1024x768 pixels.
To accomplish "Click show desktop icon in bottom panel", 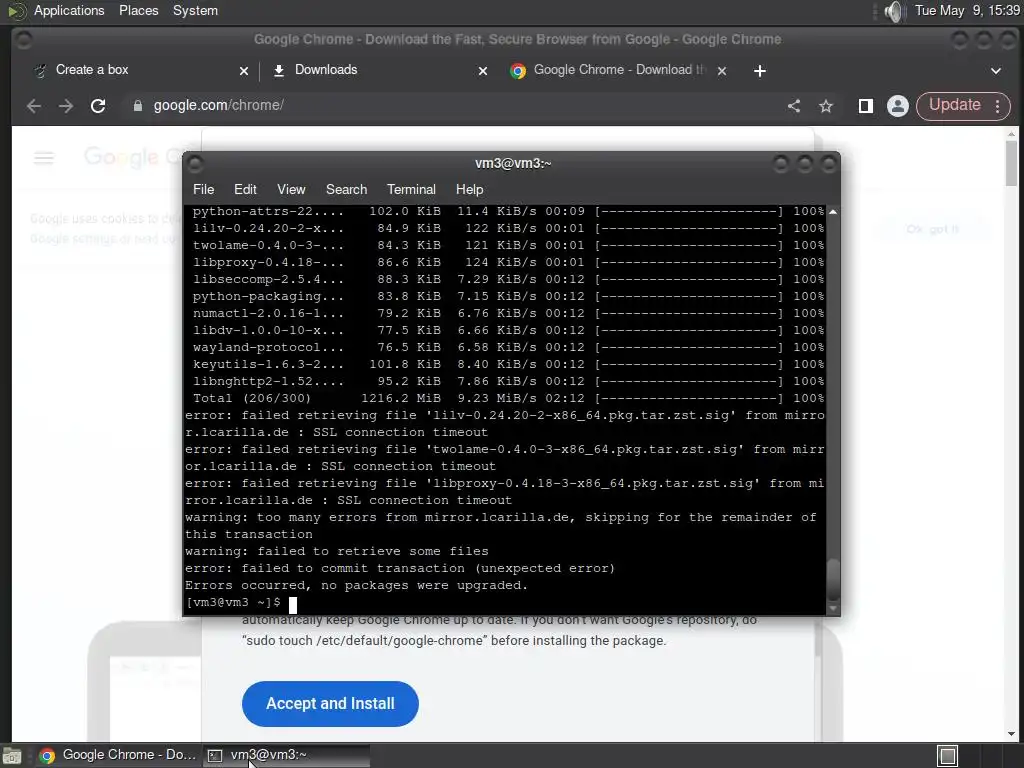I will (x=12, y=756).
